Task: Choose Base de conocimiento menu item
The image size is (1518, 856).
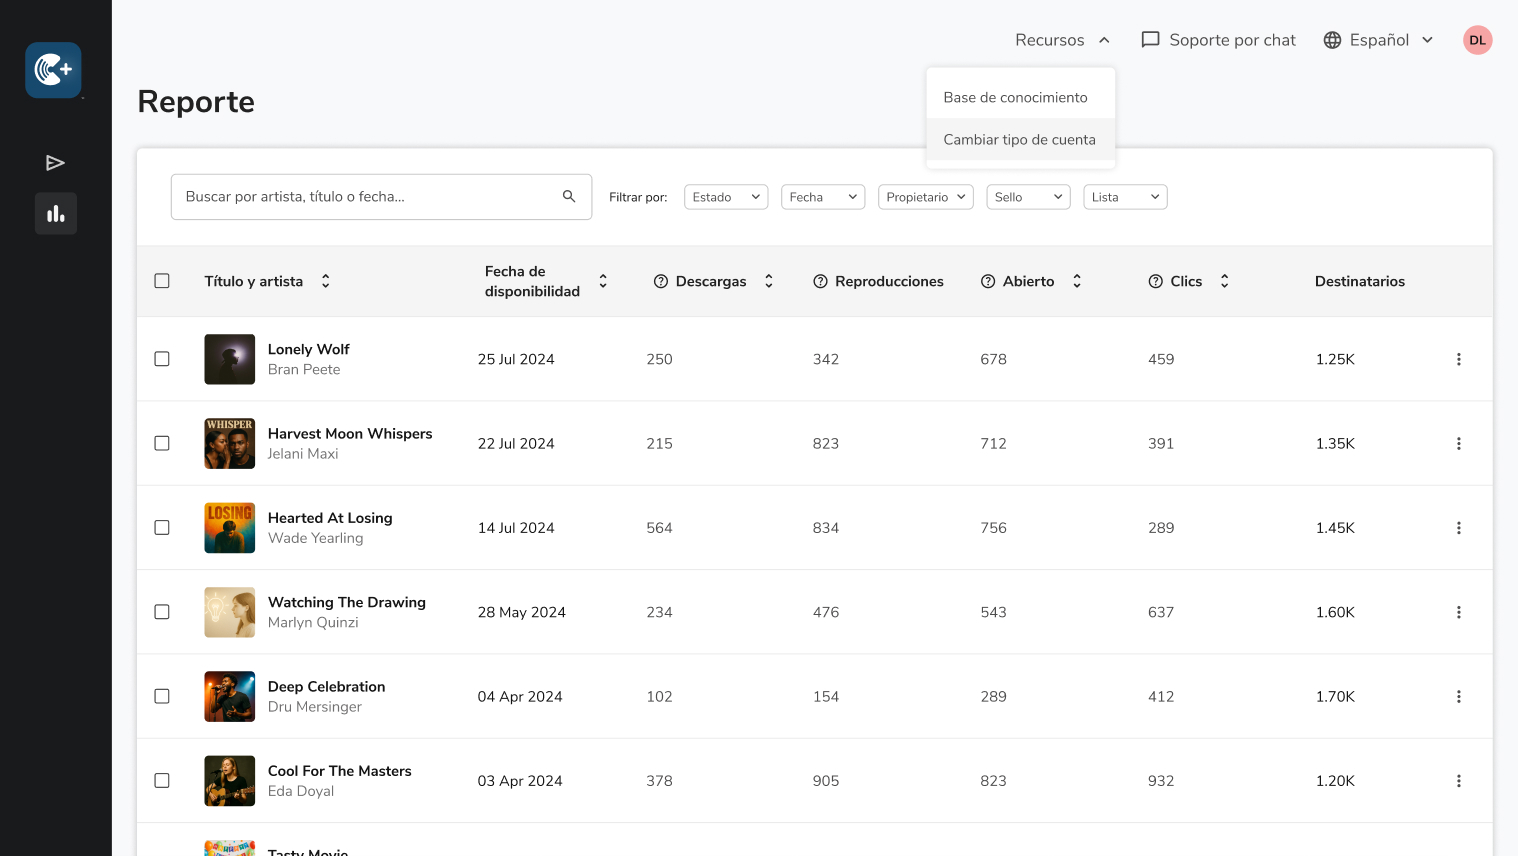Action: [x=1015, y=97]
